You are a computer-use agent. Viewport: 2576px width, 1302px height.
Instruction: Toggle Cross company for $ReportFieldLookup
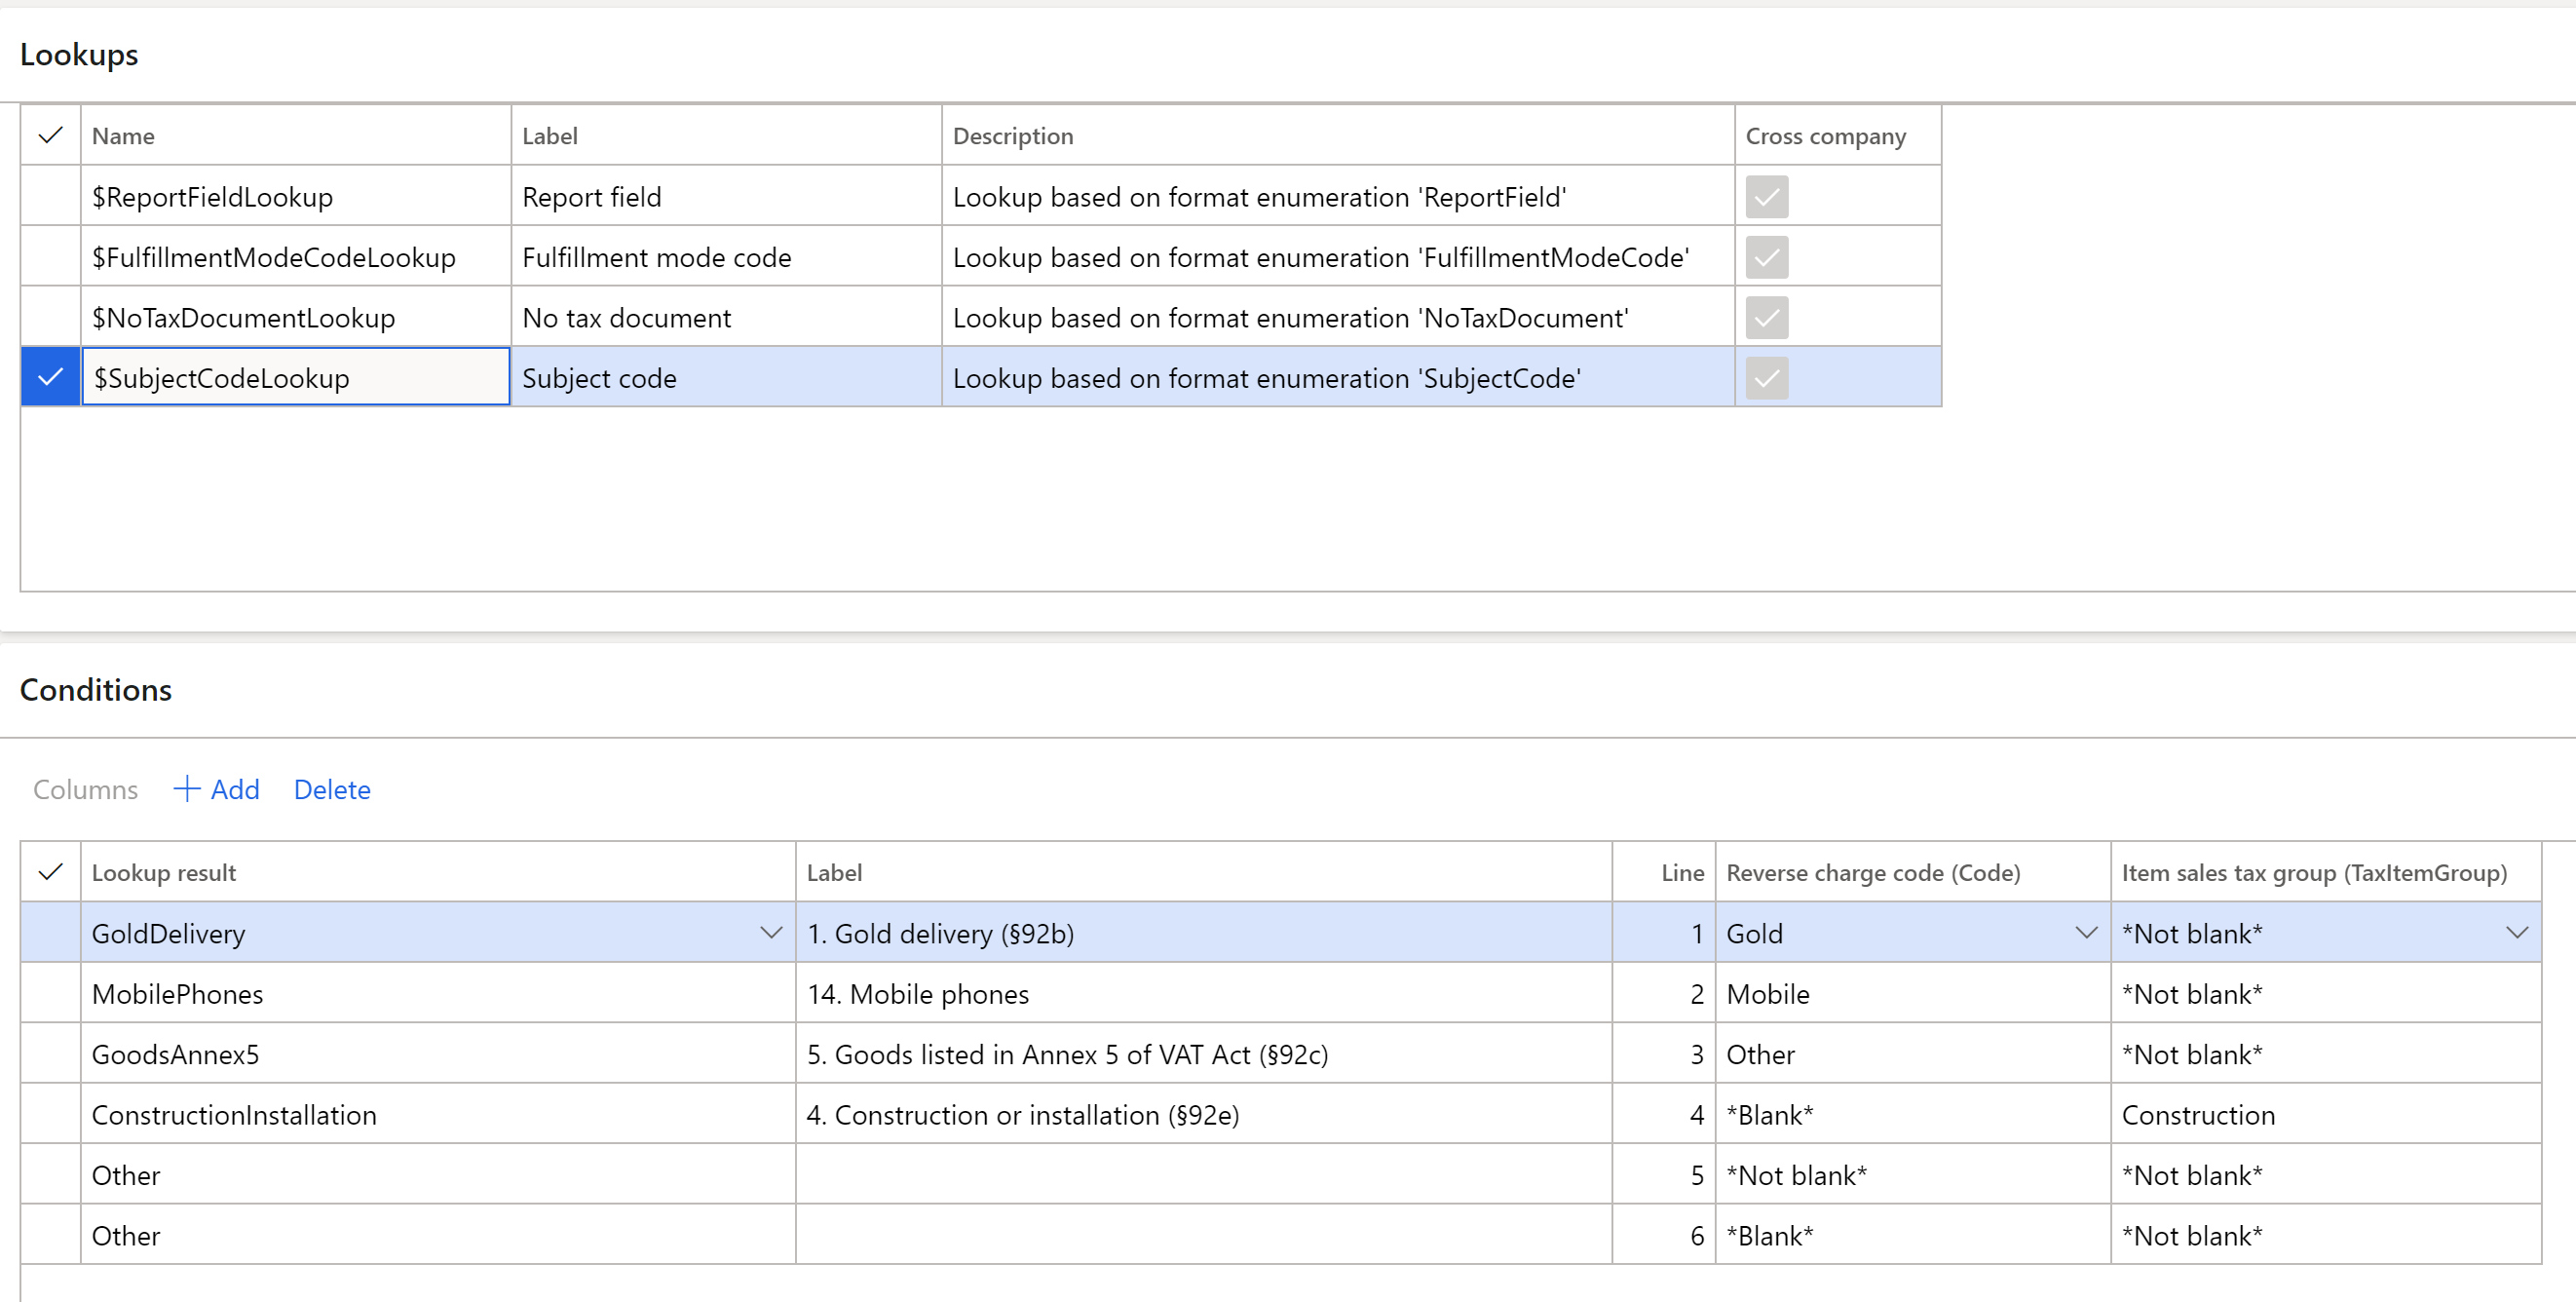tap(1766, 196)
